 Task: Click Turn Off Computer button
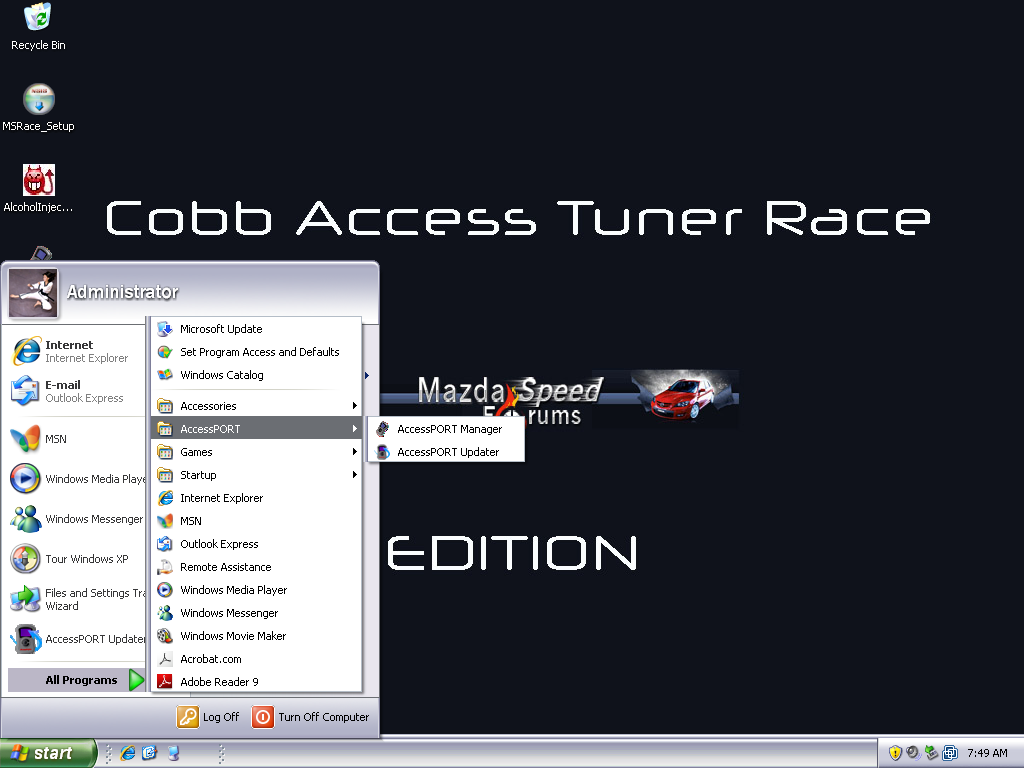(310, 717)
